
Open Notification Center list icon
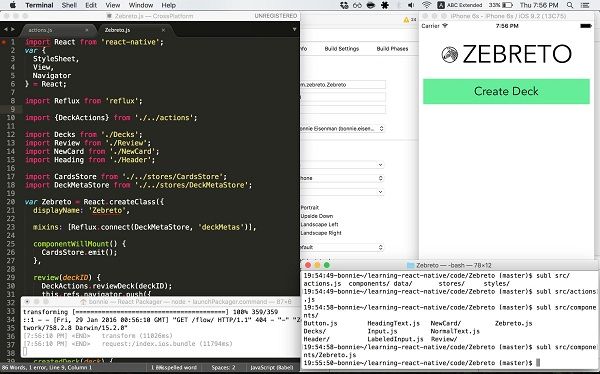coord(585,5)
